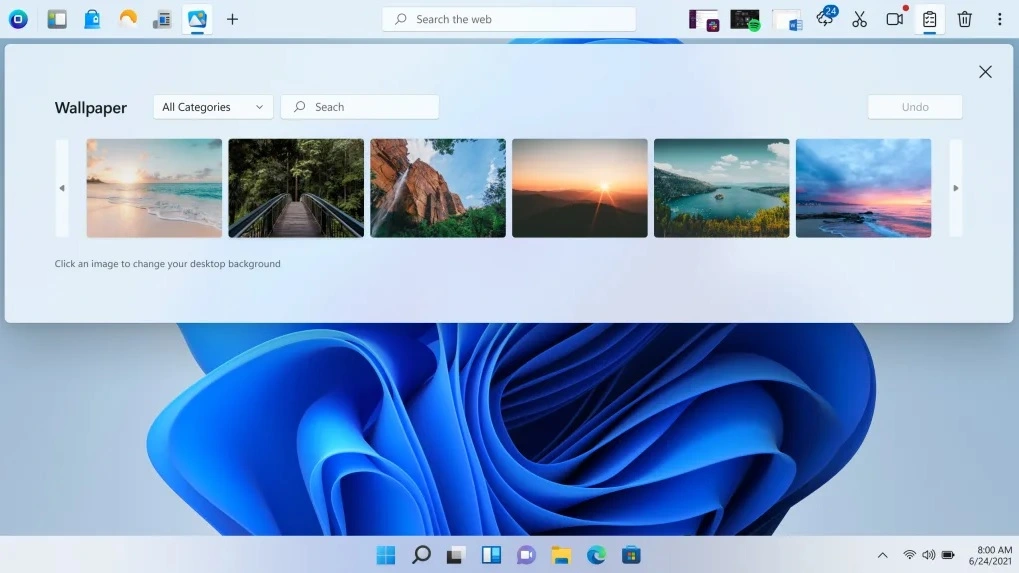1019x573 pixels.
Task: Open Task View on the taskbar
Action: [x=456, y=555]
